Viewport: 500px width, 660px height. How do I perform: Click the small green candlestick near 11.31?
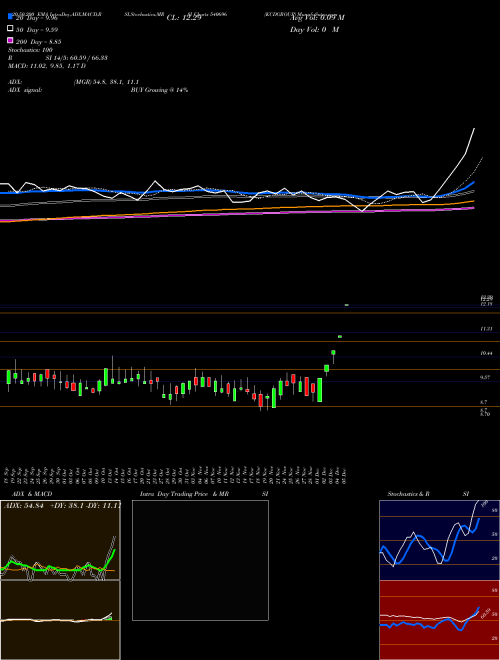tap(340, 336)
